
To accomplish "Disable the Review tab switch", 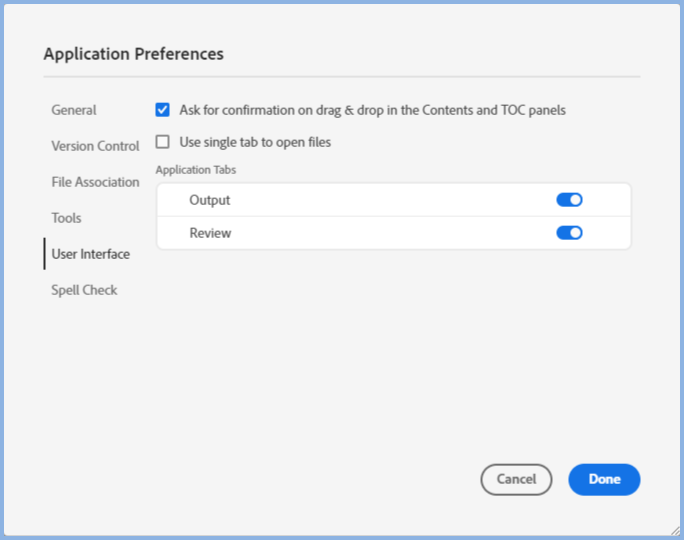I will point(569,233).
